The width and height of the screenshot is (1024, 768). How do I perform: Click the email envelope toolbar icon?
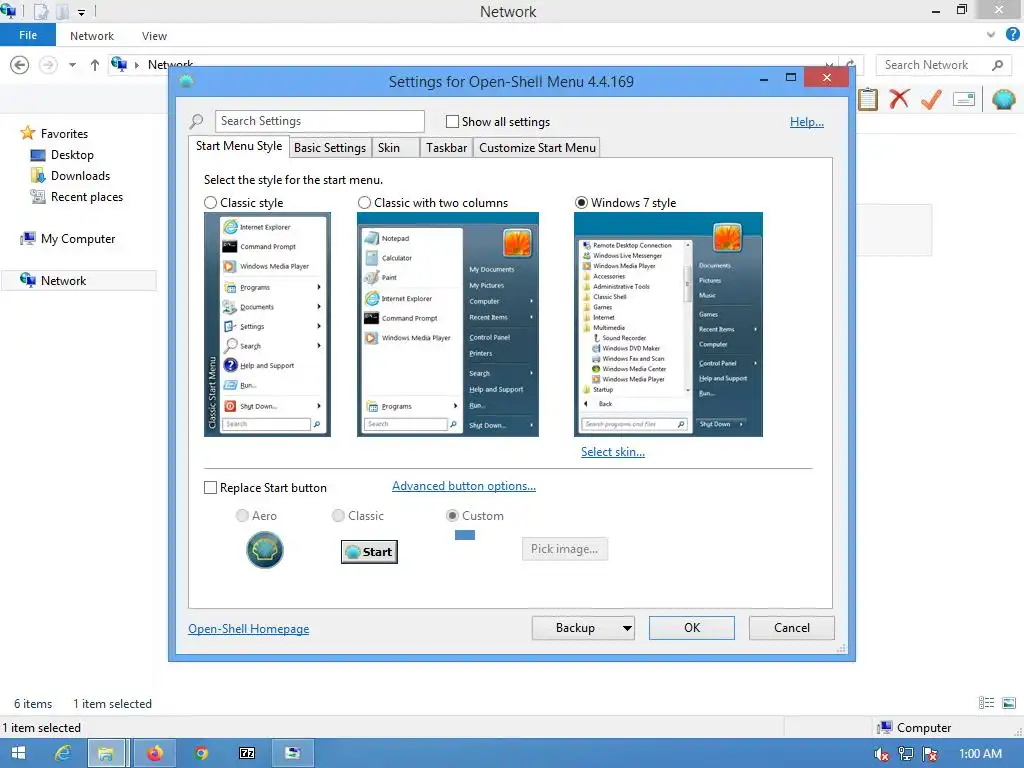(964, 99)
